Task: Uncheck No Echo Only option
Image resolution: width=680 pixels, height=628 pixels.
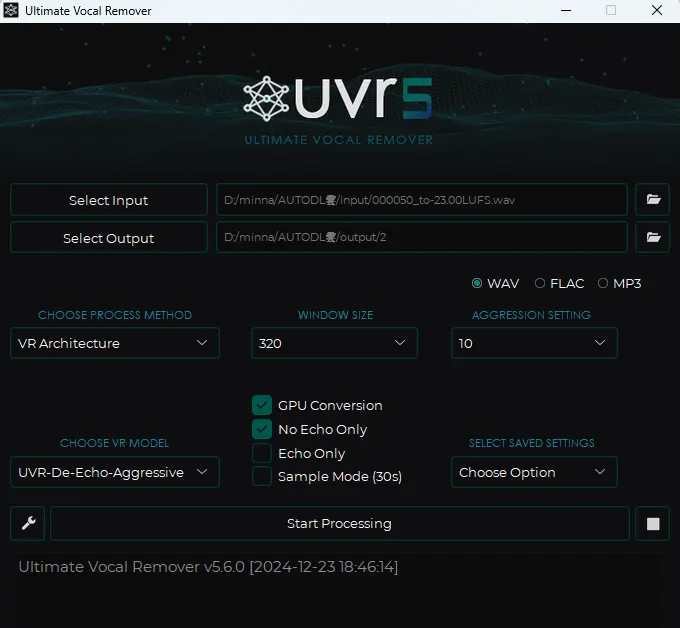Action: tap(262, 429)
